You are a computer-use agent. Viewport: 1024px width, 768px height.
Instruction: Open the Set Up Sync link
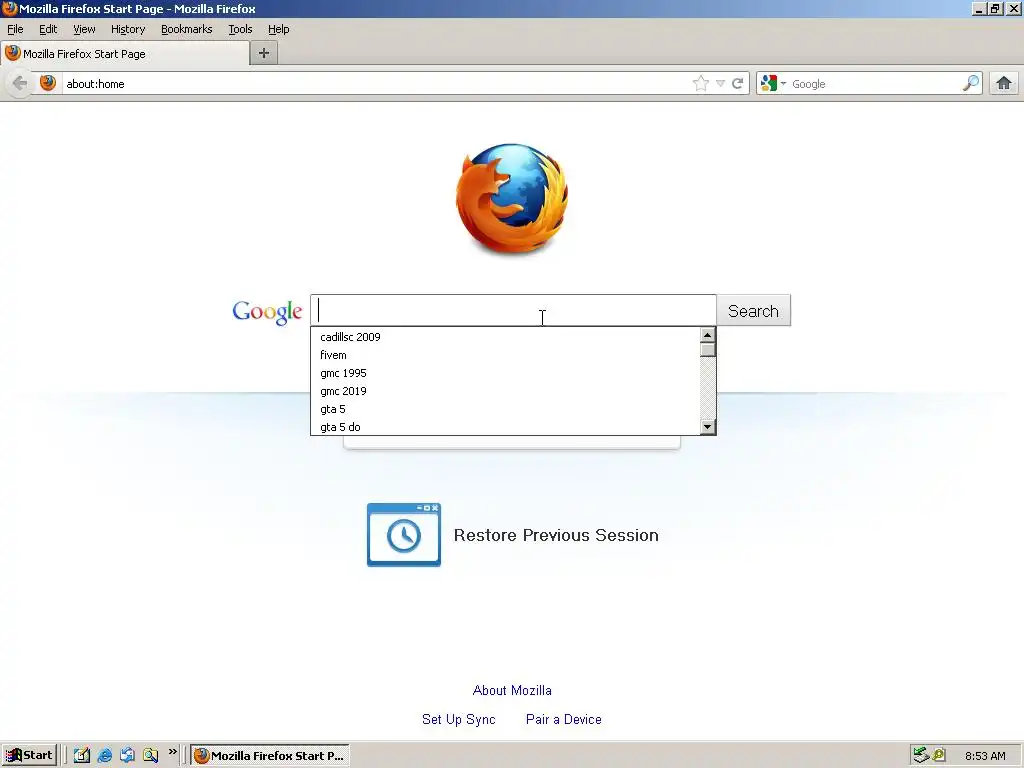point(458,719)
